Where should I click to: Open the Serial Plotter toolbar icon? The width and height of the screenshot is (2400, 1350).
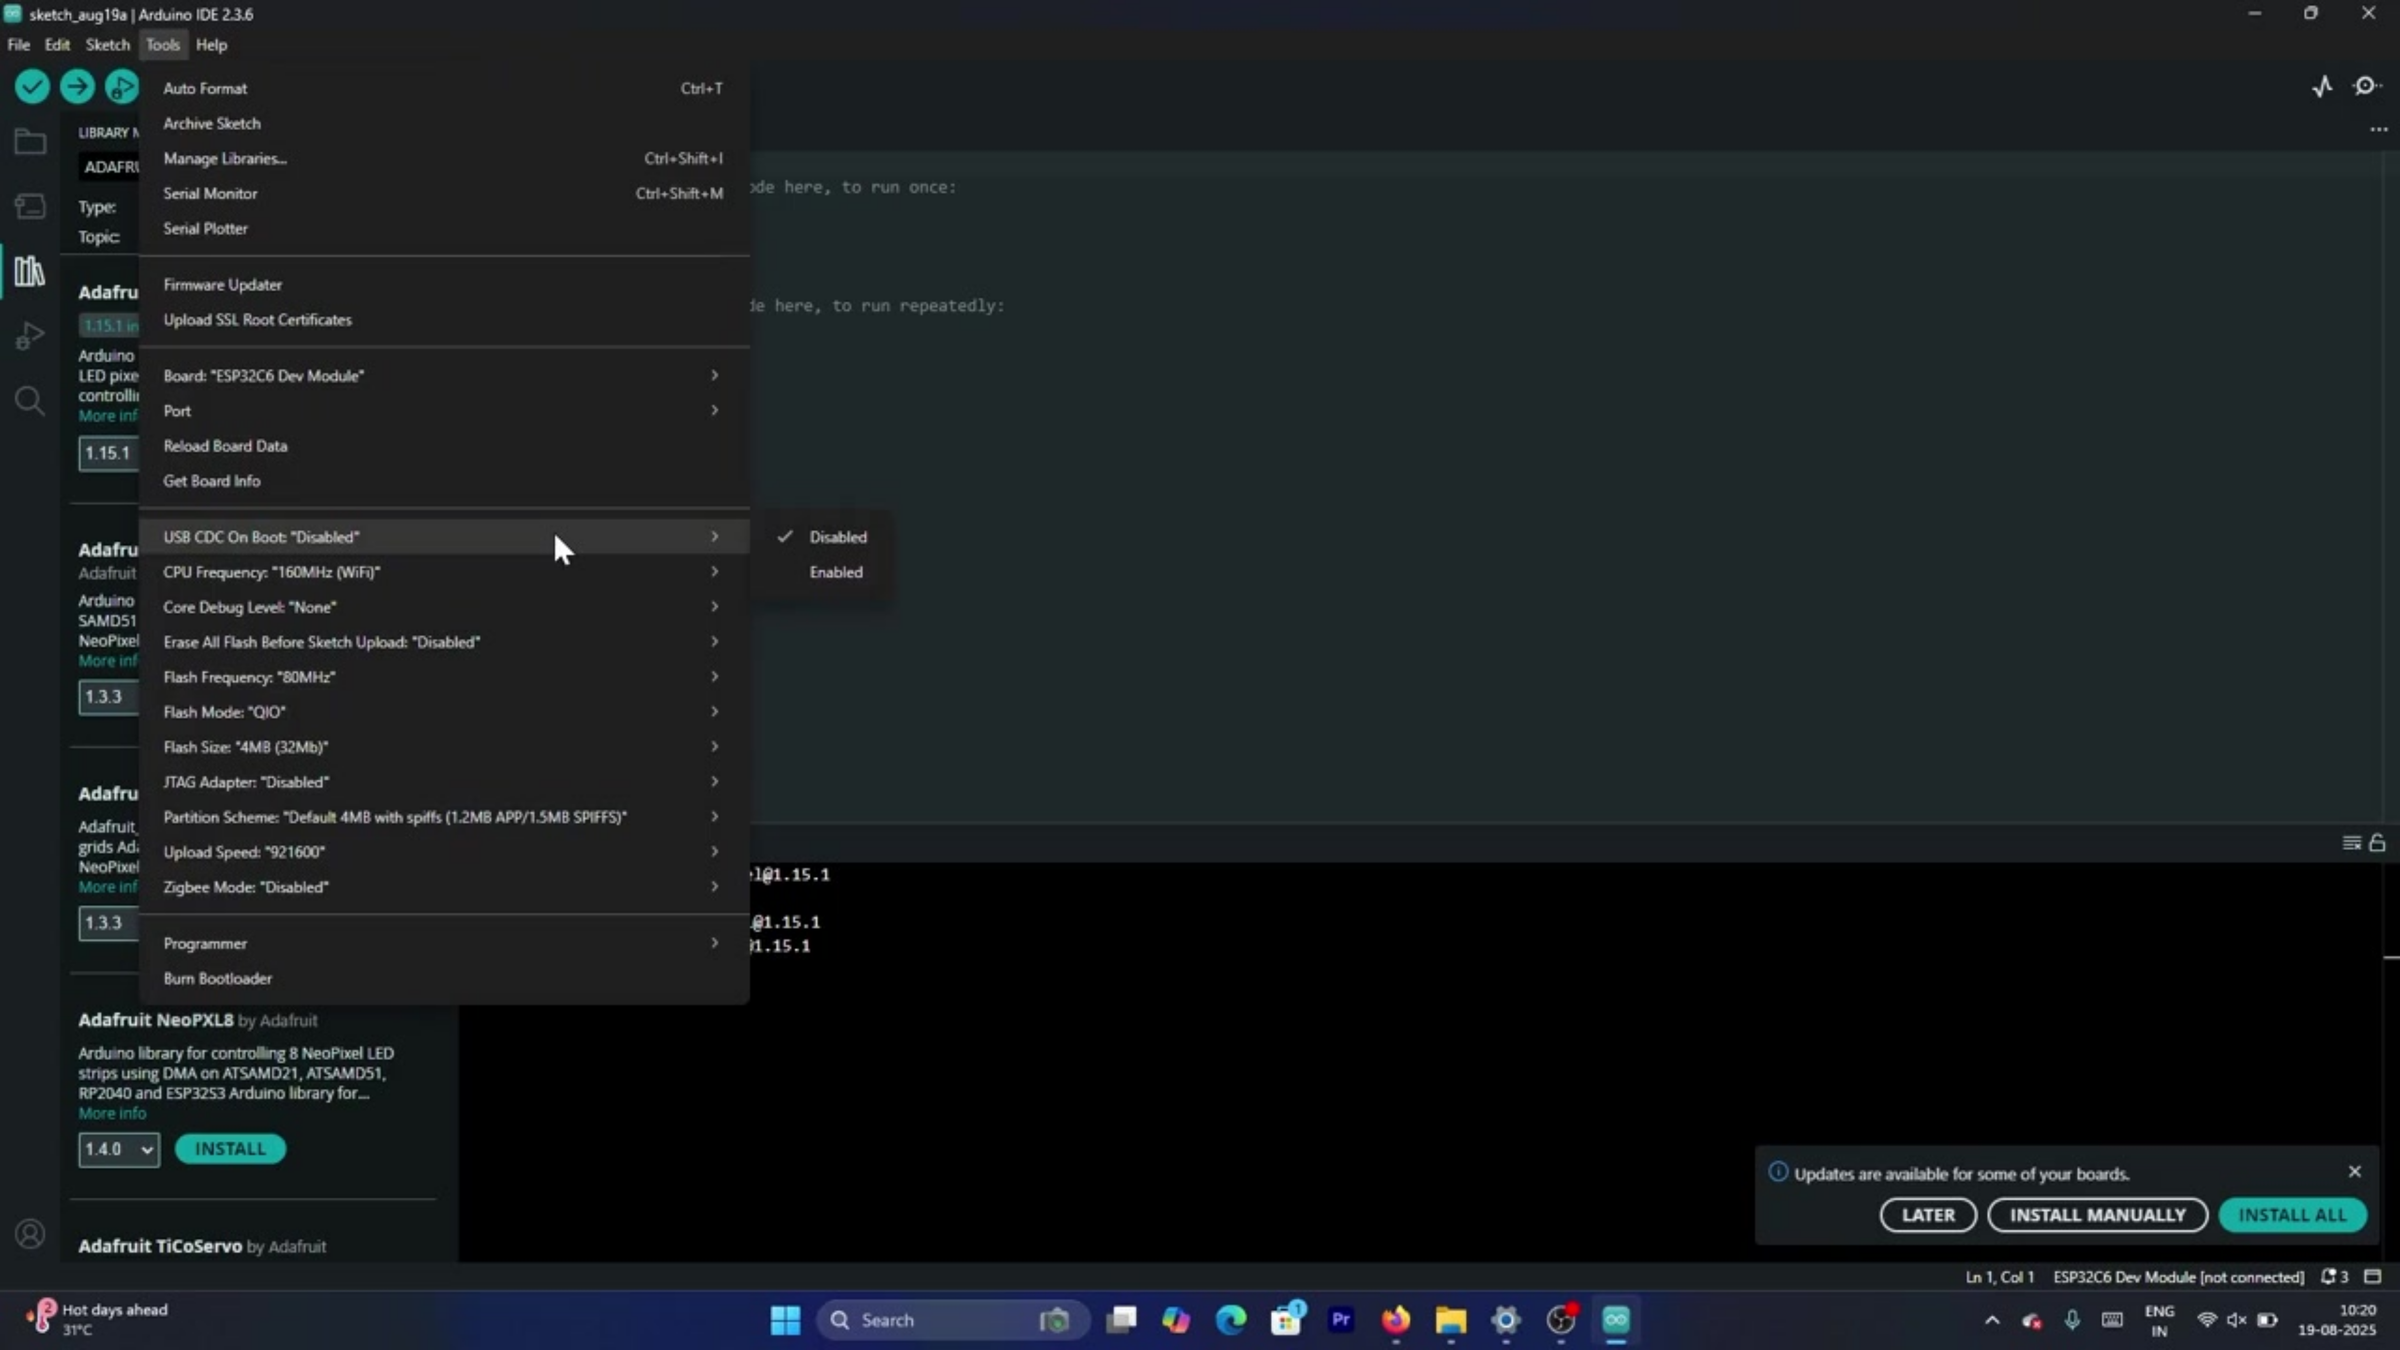click(x=2322, y=87)
